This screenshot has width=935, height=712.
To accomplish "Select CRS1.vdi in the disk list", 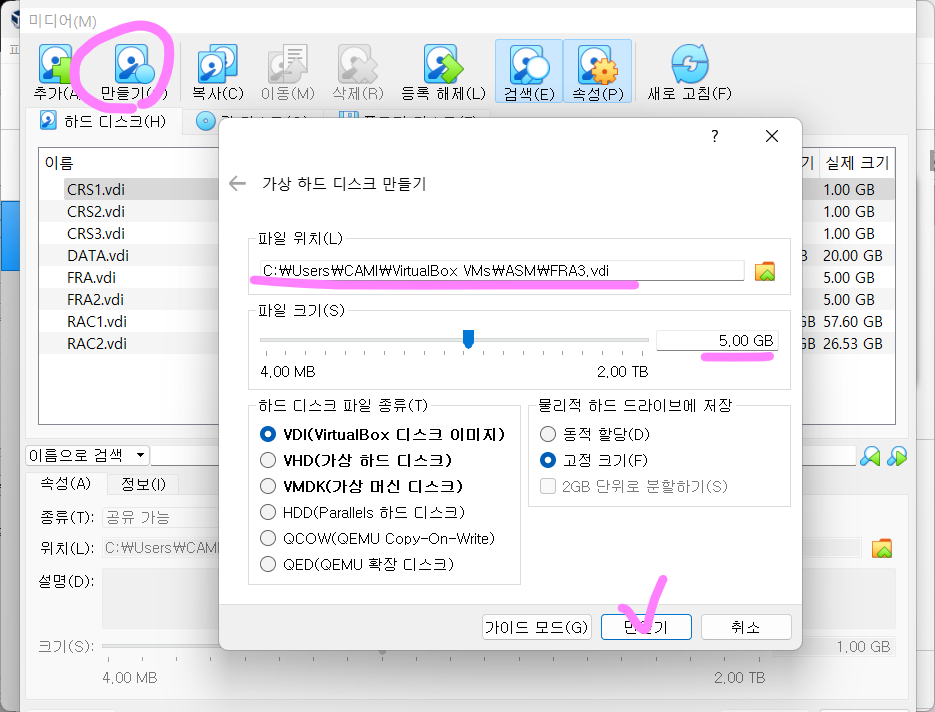I will [x=96, y=190].
